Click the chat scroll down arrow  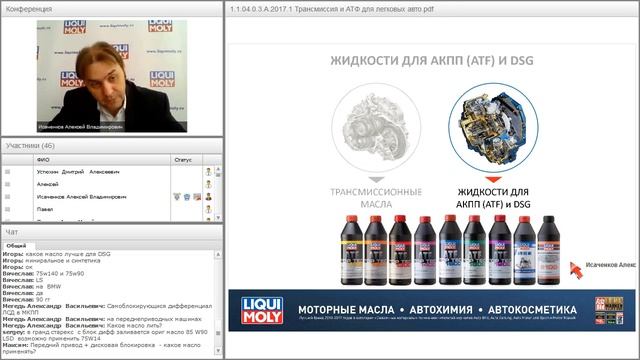pyautogui.click(x=218, y=351)
